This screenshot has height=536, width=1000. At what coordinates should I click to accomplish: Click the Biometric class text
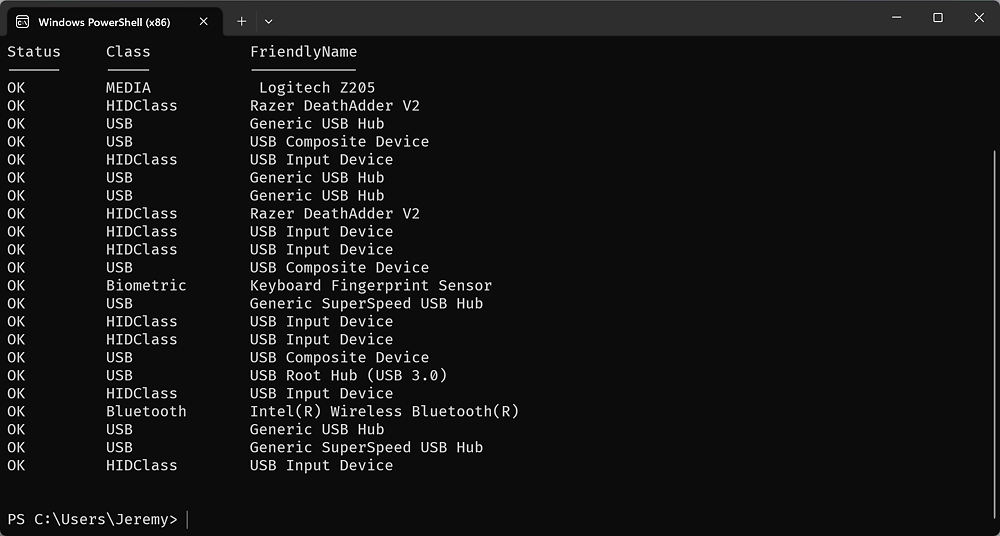[146, 285]
